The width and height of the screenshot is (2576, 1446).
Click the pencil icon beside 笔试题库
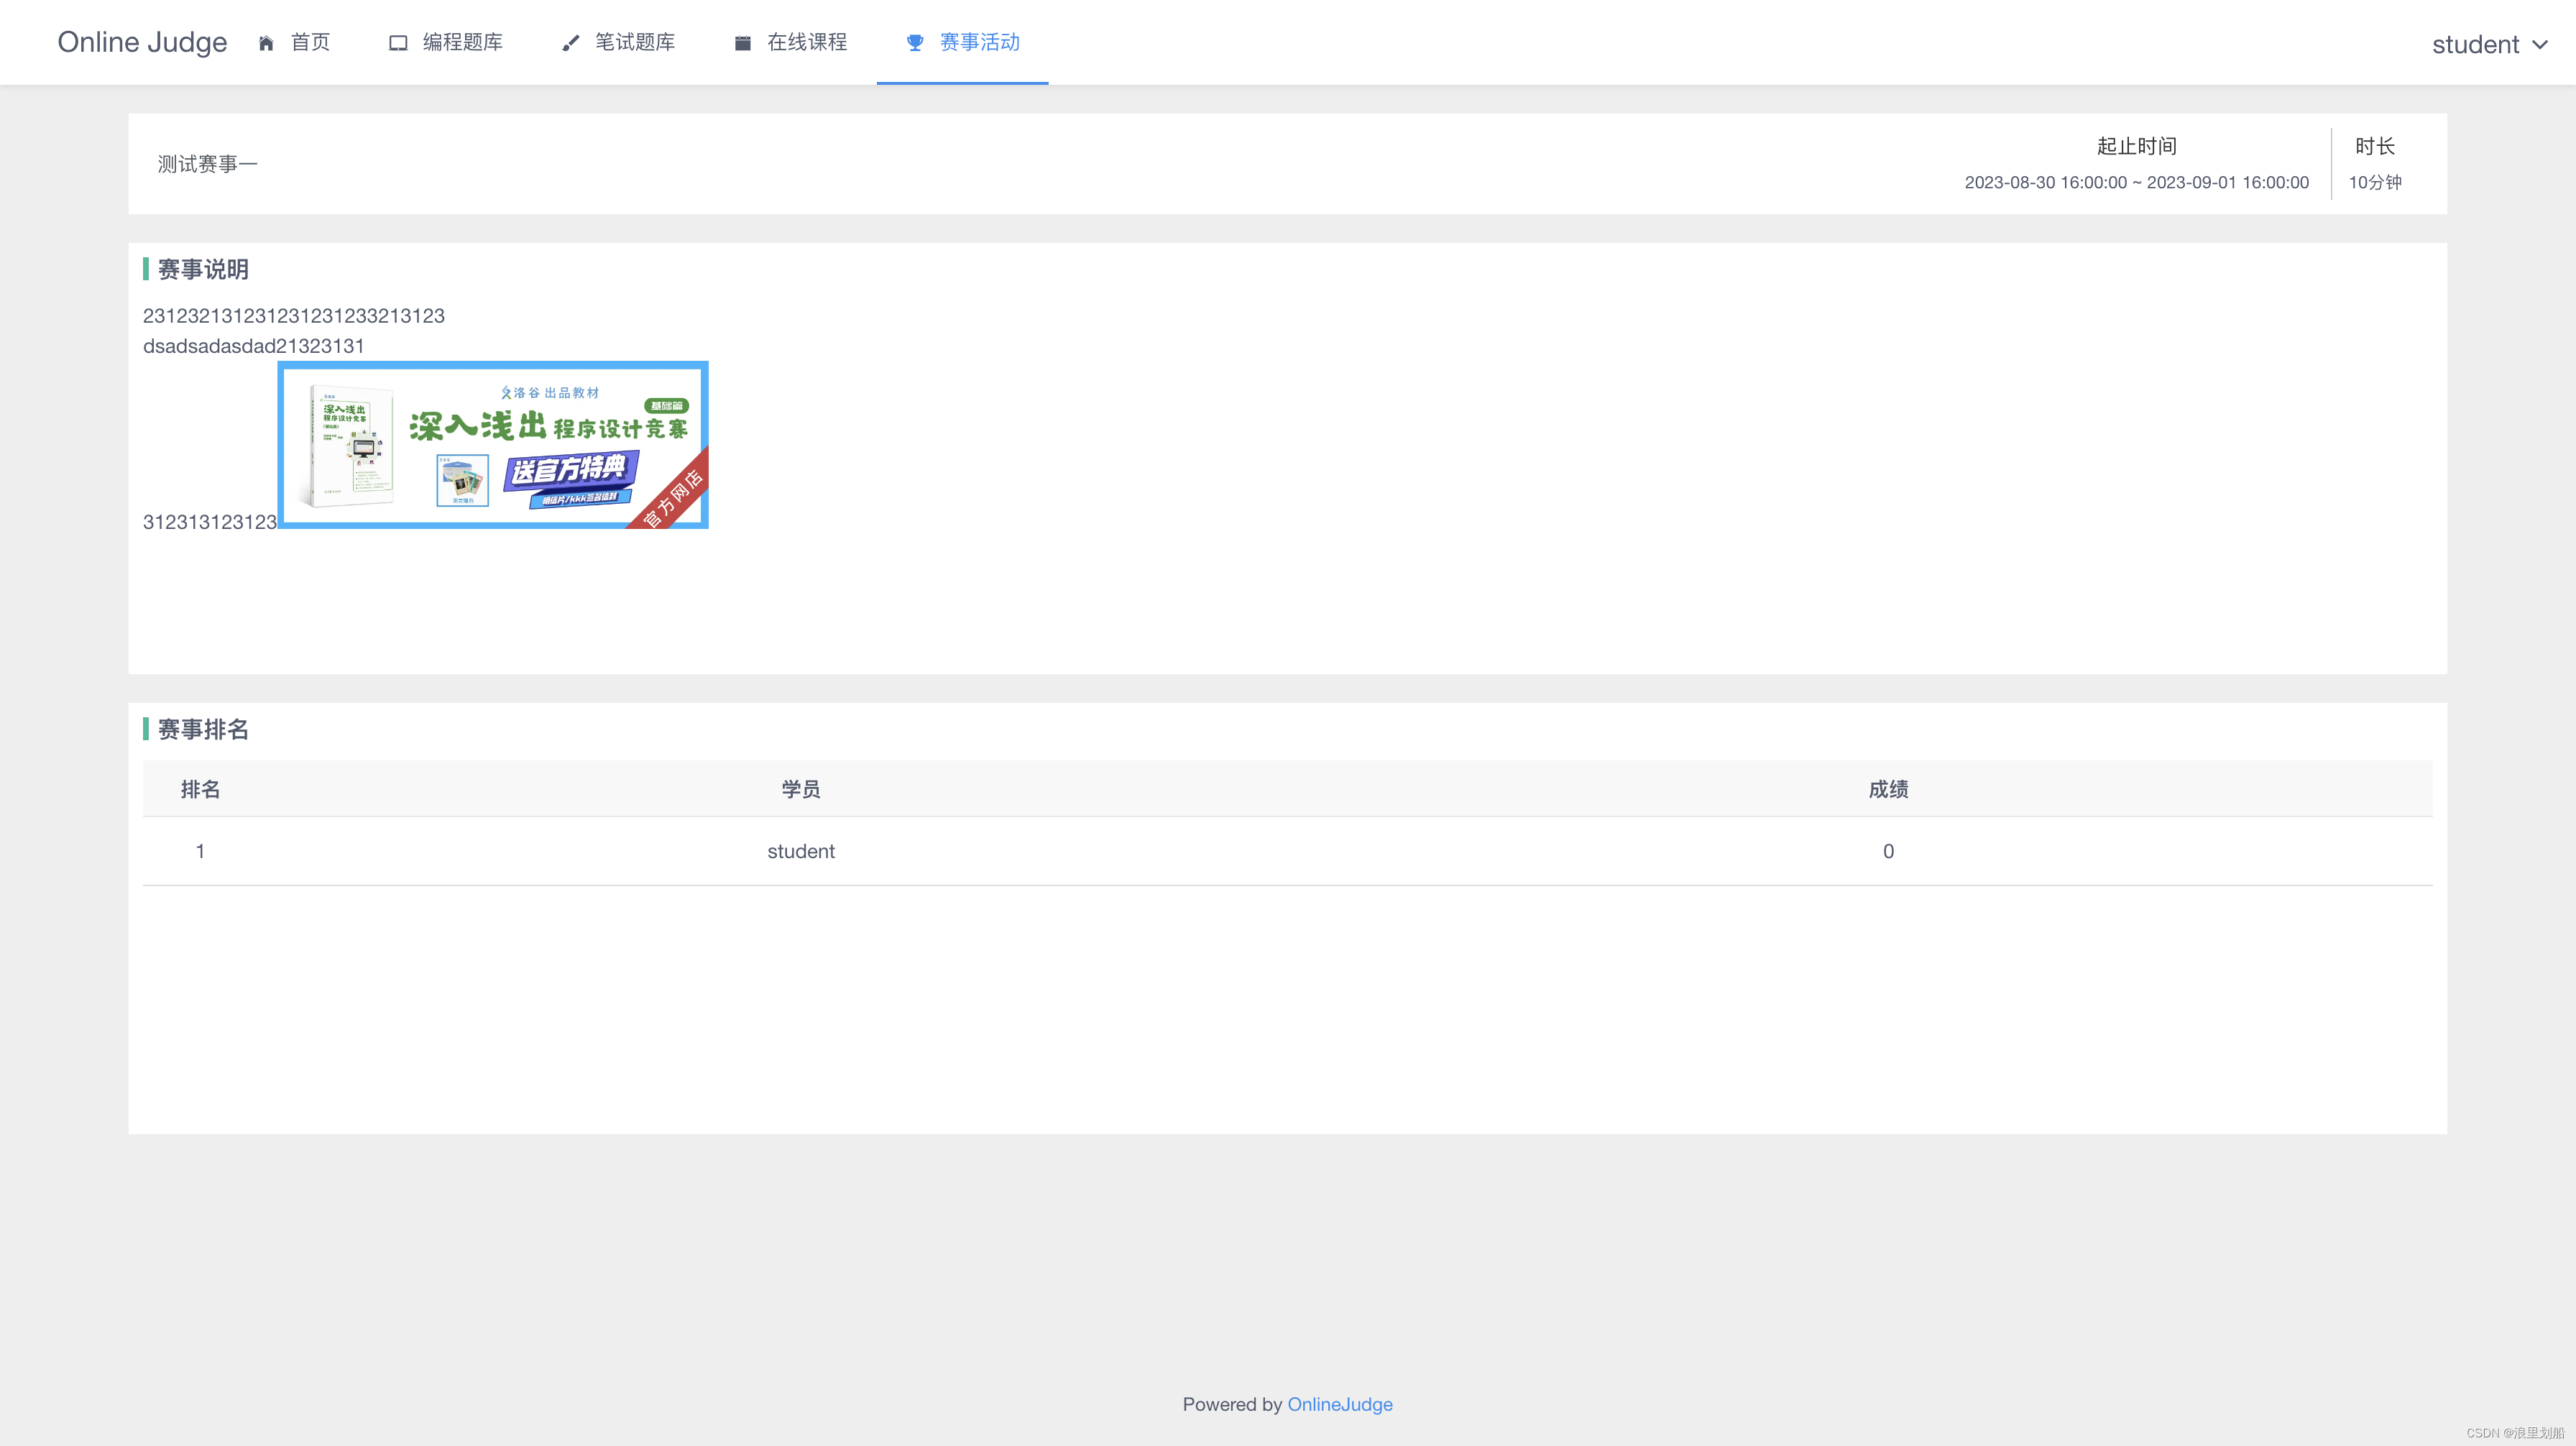pos(569,42)
